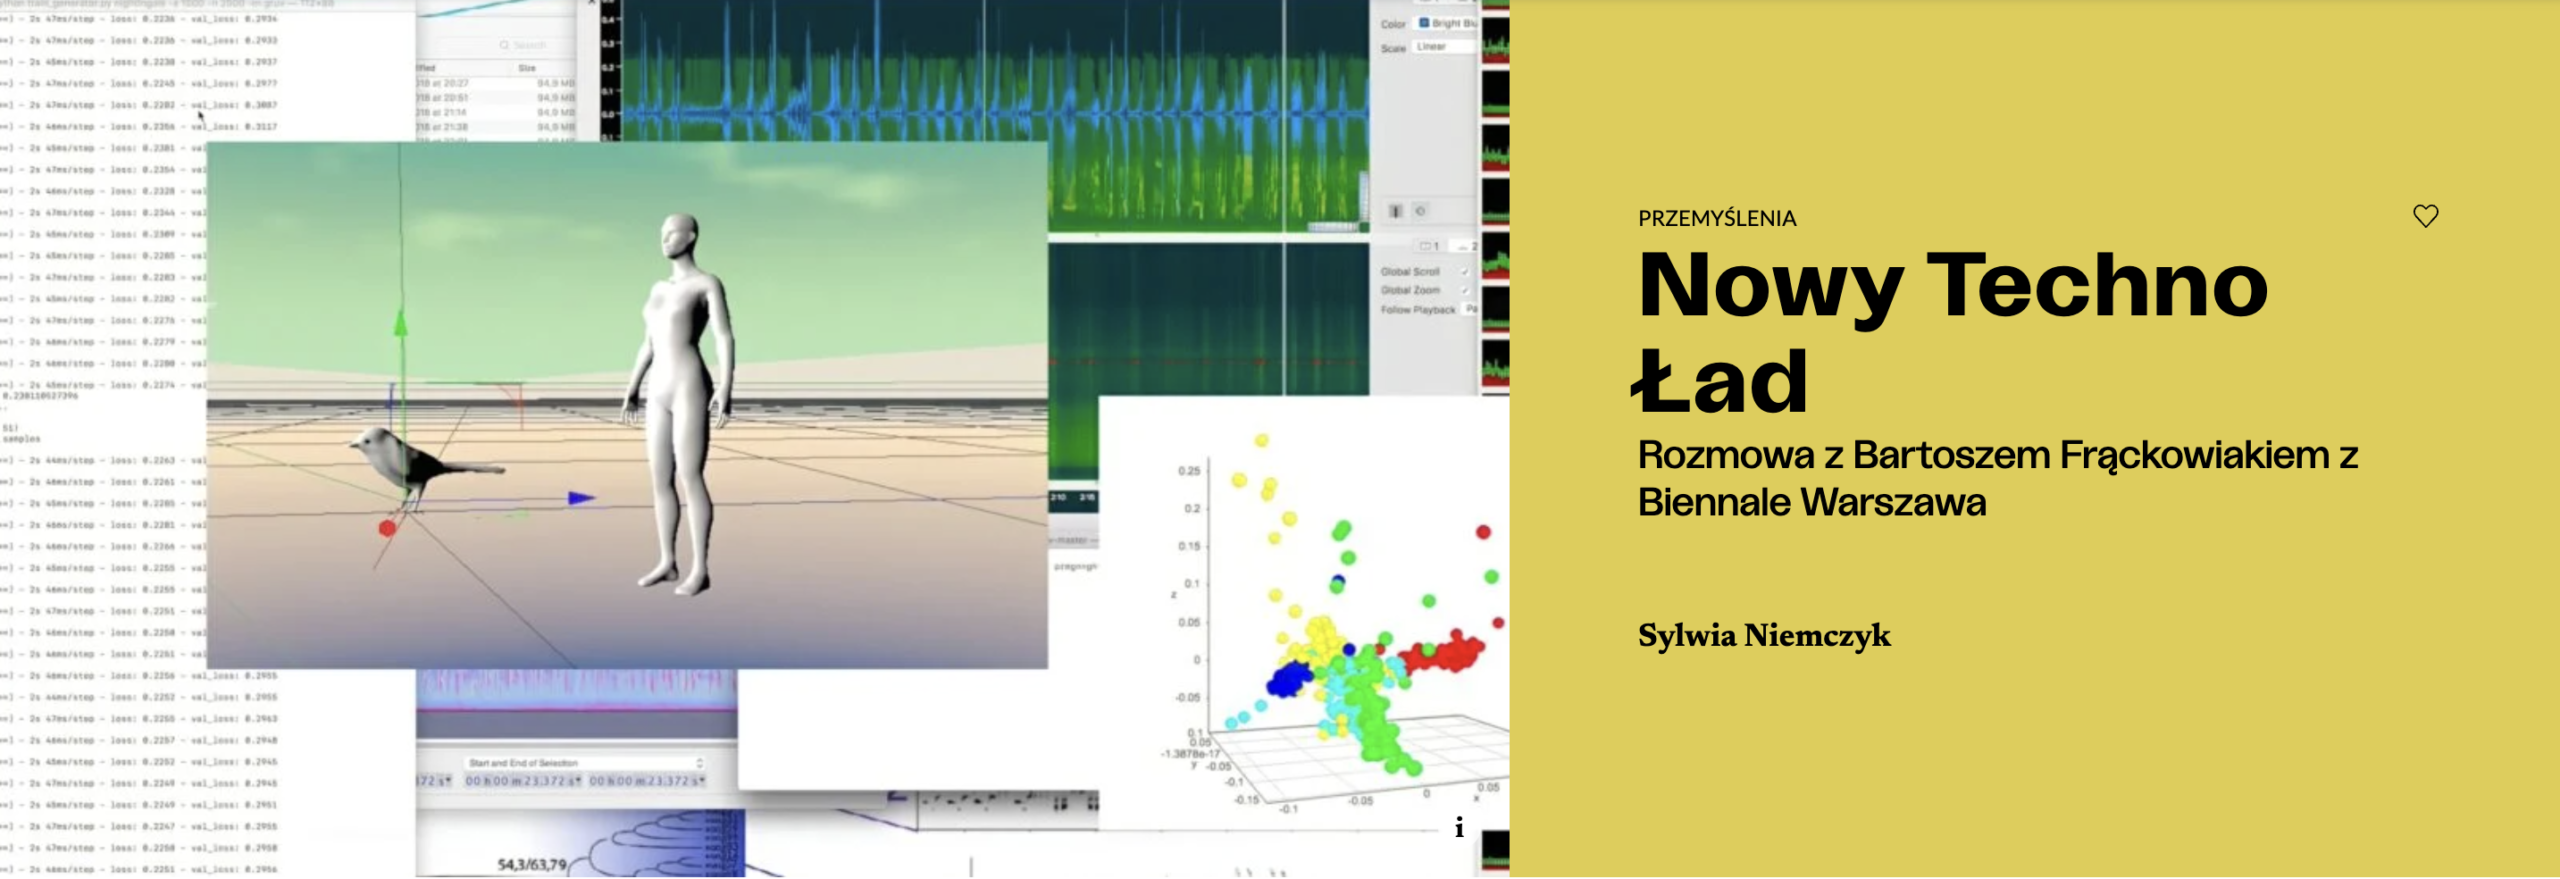Open author Sylwia Niemczyk's page
The image size is (2560, 879).
pos(1763,636)
